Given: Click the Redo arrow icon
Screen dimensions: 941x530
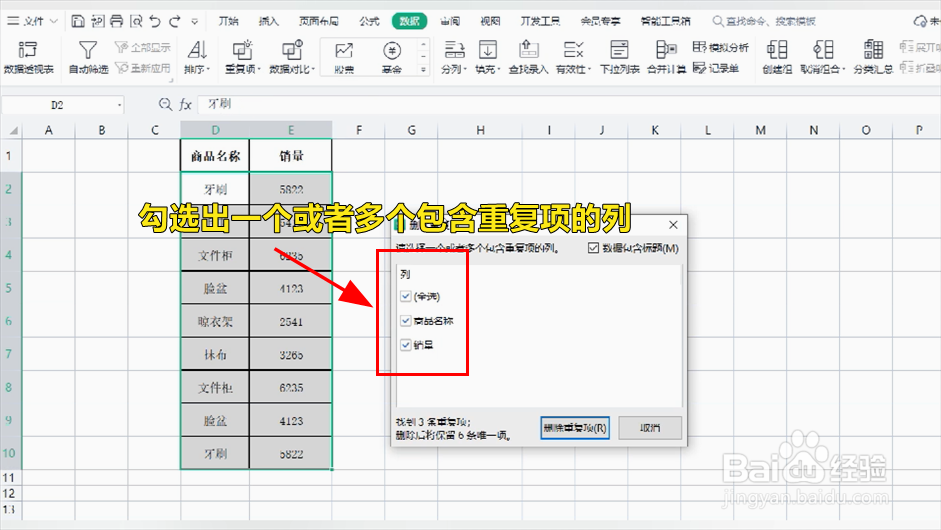Looking at the screenshot, I should point(175,22).
